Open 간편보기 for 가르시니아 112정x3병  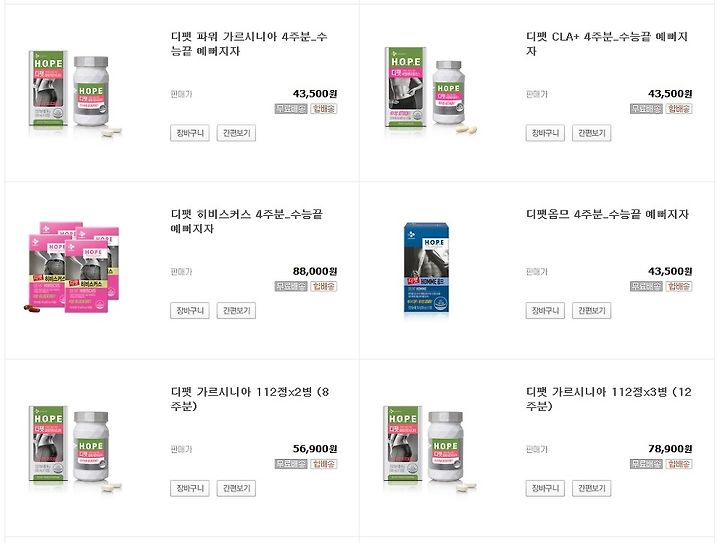(x=591, y=488)
